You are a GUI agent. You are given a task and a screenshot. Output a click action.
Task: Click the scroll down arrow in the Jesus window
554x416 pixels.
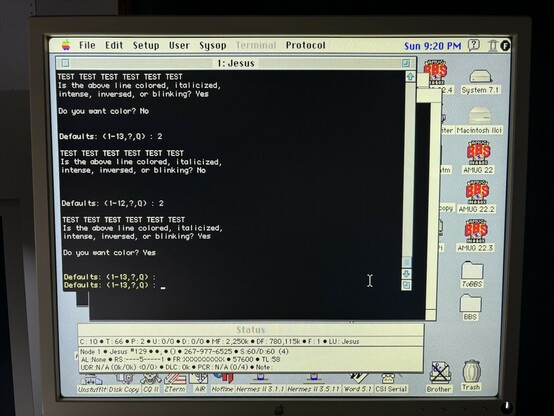coord(406,274)
